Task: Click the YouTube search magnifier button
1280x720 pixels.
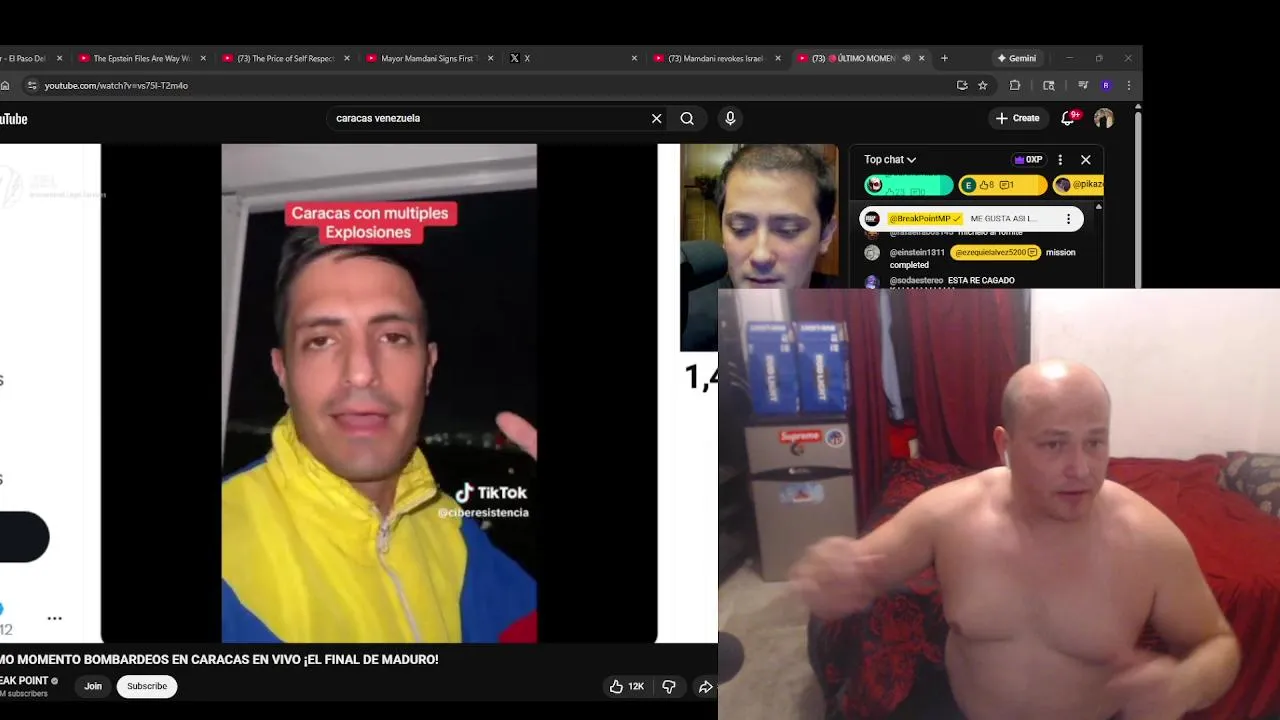Action: click(687, 118)
